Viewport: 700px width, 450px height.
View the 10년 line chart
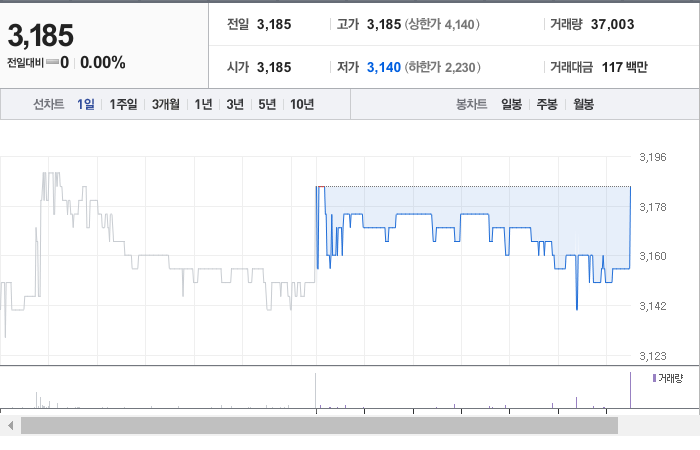pyautogui.click(x=302, y=104)
